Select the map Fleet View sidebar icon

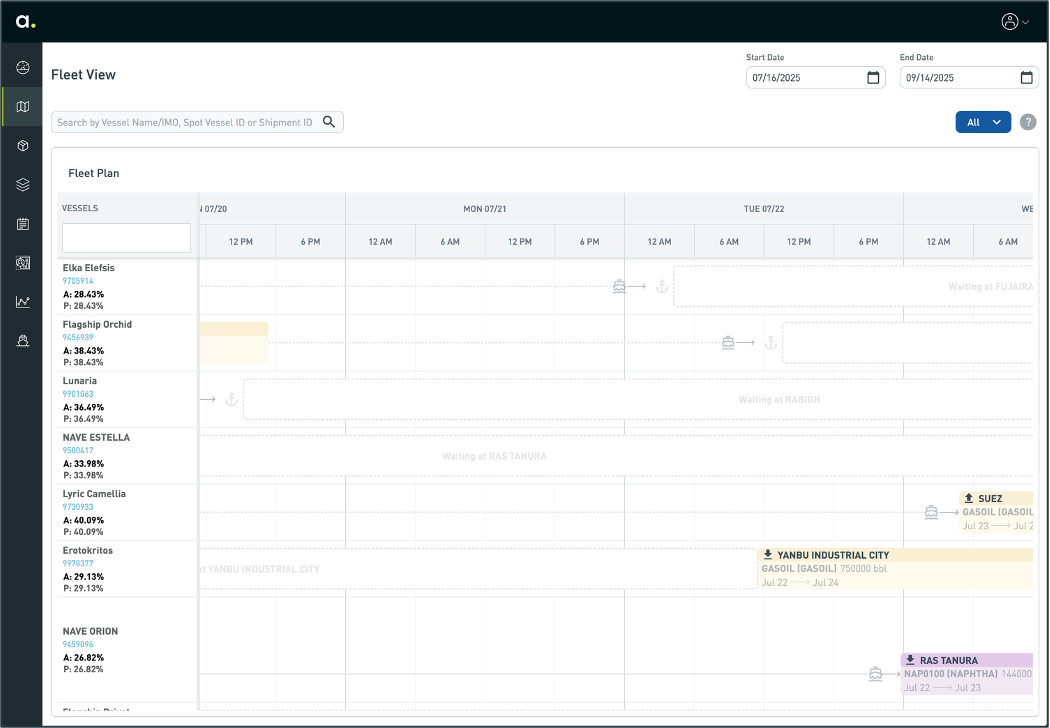pyautogui.click(x=23, y=106)
